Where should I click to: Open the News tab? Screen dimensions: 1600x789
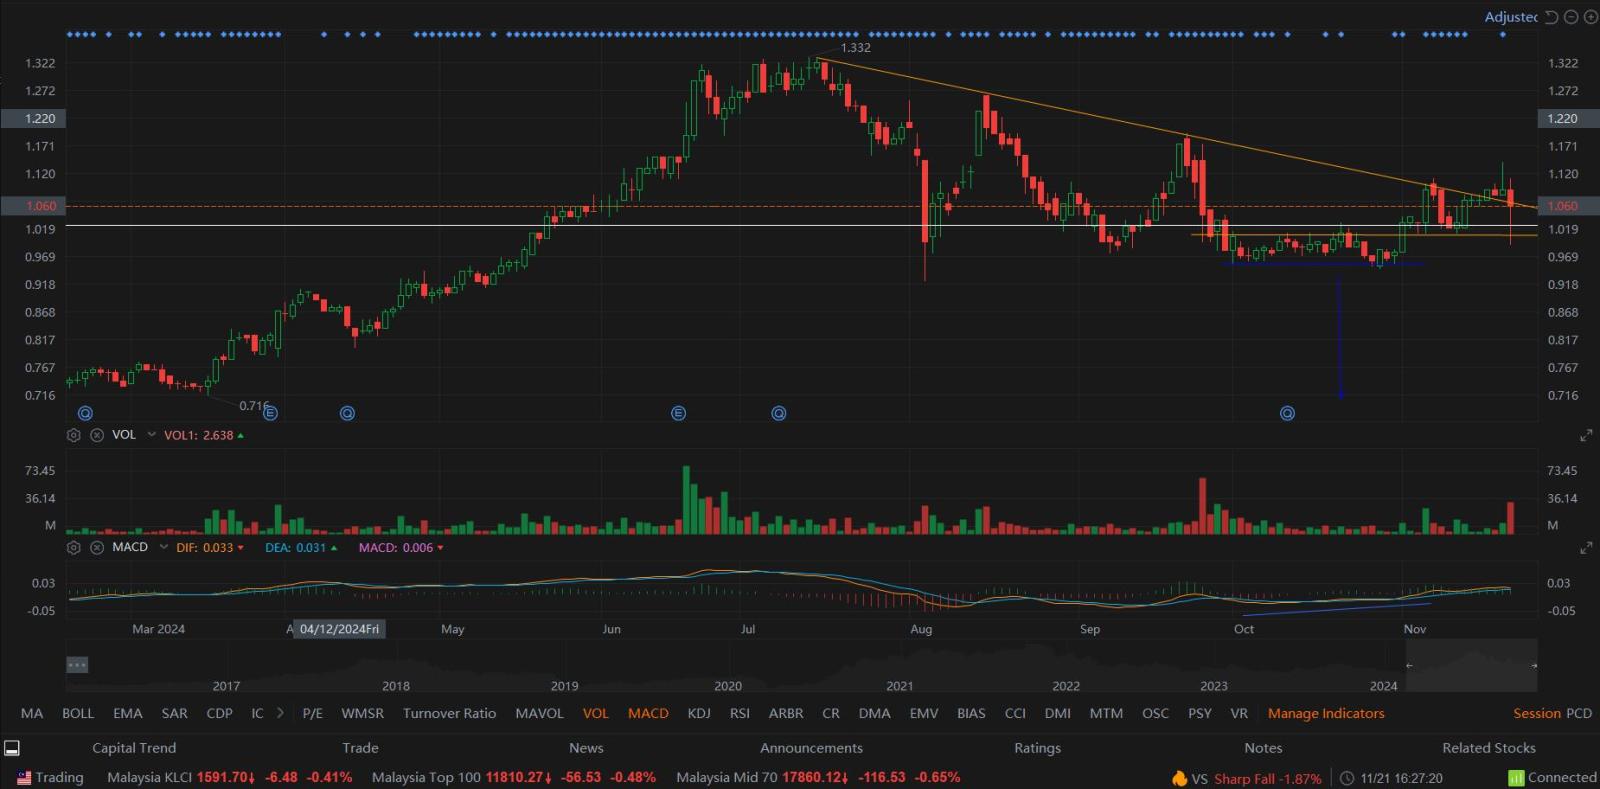click(x=586, y=748)
